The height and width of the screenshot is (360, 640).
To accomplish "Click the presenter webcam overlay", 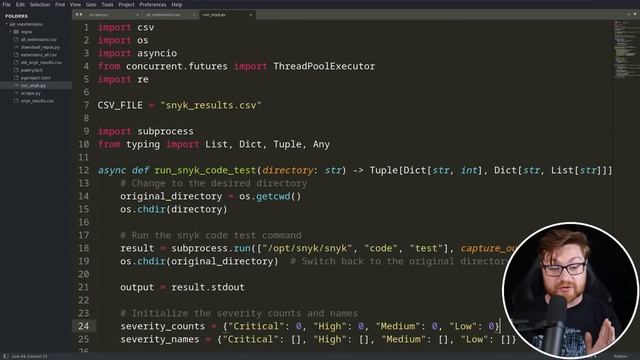I will point(570,290).
